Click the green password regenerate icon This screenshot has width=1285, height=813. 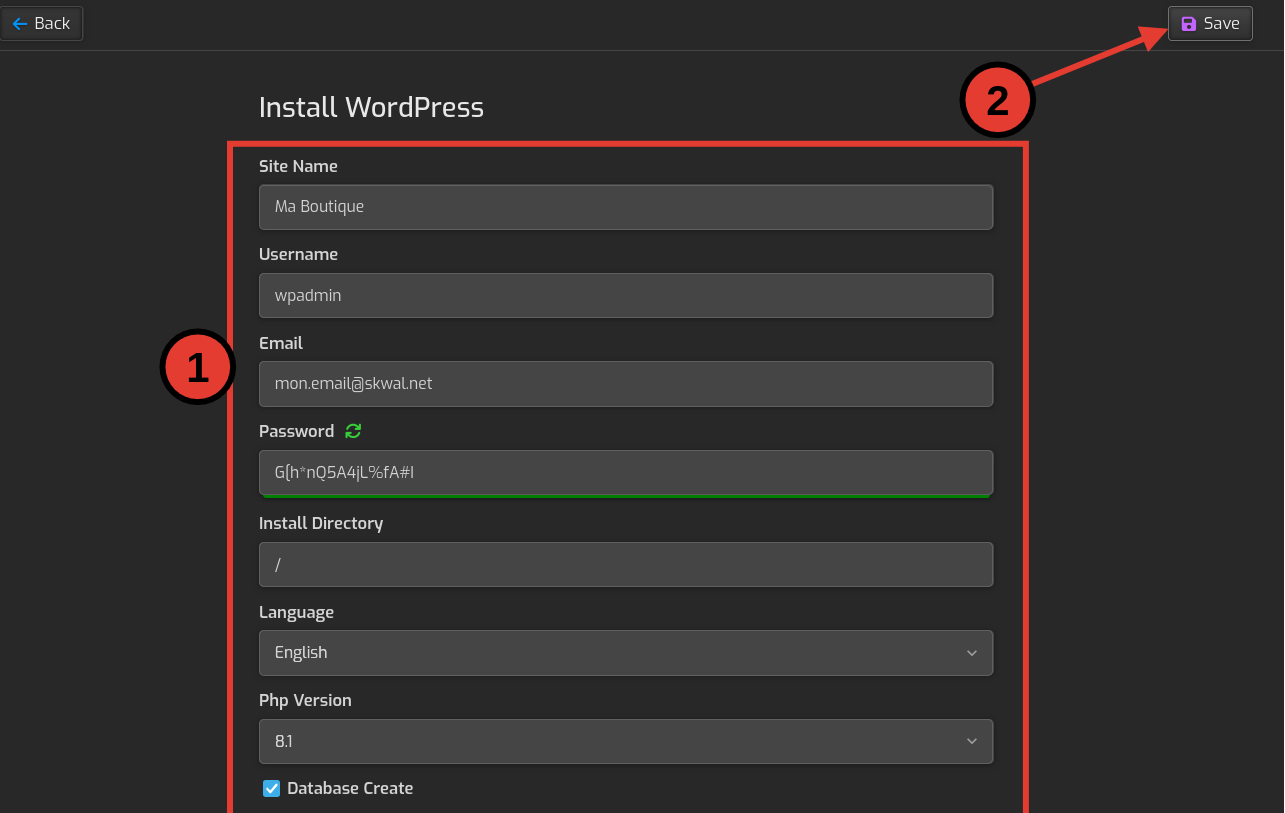point(352,431)
